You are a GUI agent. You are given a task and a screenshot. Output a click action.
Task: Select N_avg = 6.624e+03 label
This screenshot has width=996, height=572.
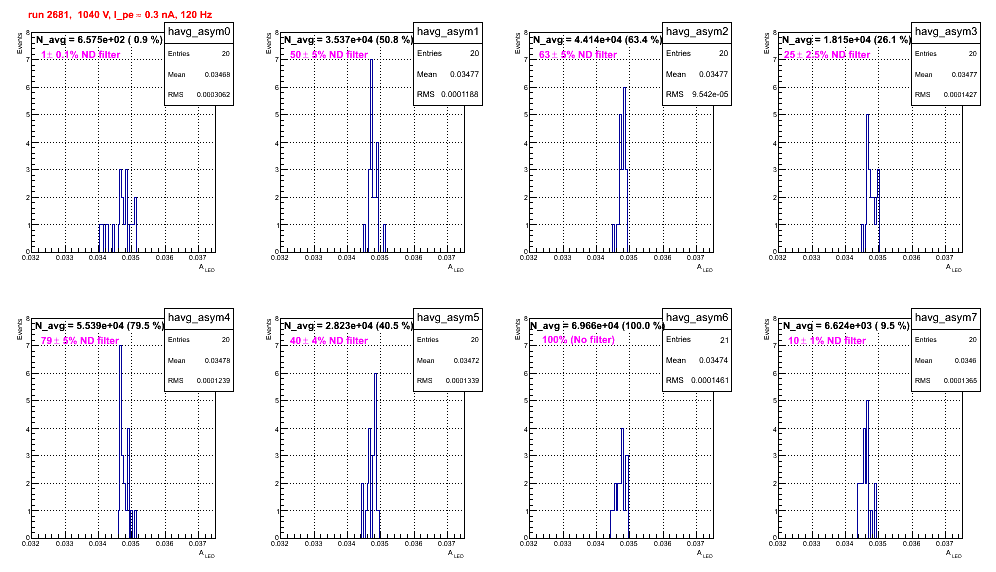click(x=846, y=325)
